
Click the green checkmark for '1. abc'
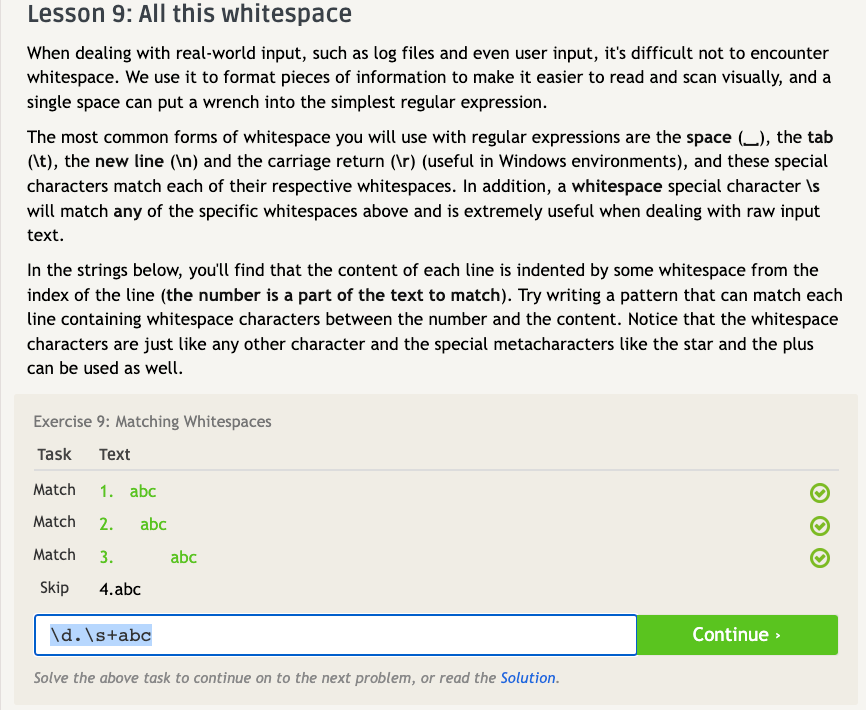(820, 492)
